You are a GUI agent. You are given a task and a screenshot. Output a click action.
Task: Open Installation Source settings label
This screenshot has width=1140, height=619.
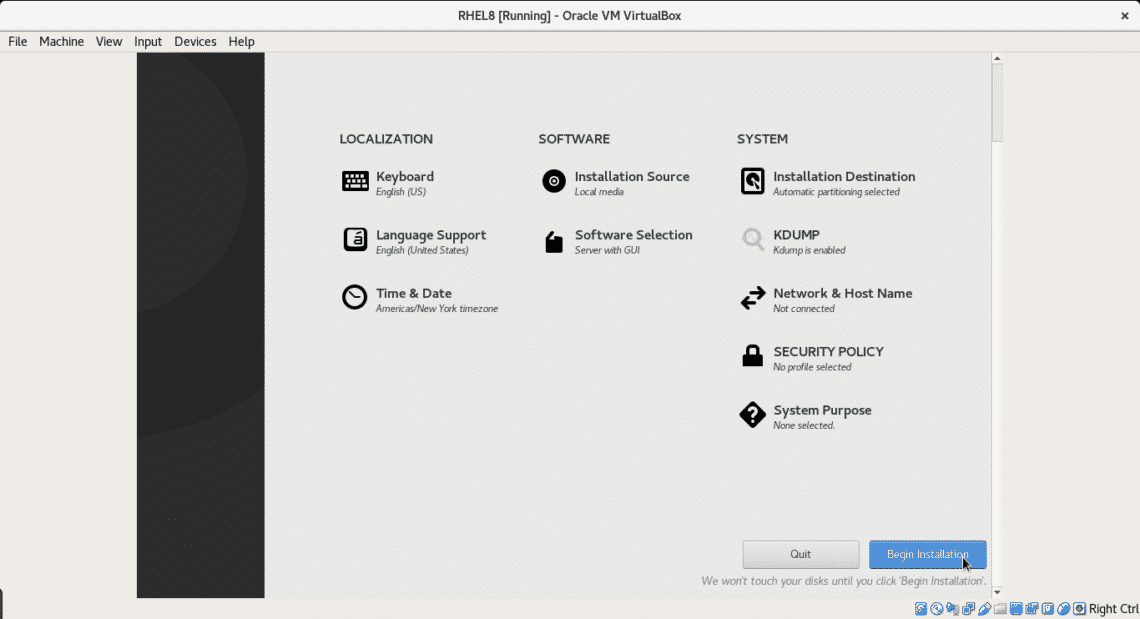click(x=632, y=176)
